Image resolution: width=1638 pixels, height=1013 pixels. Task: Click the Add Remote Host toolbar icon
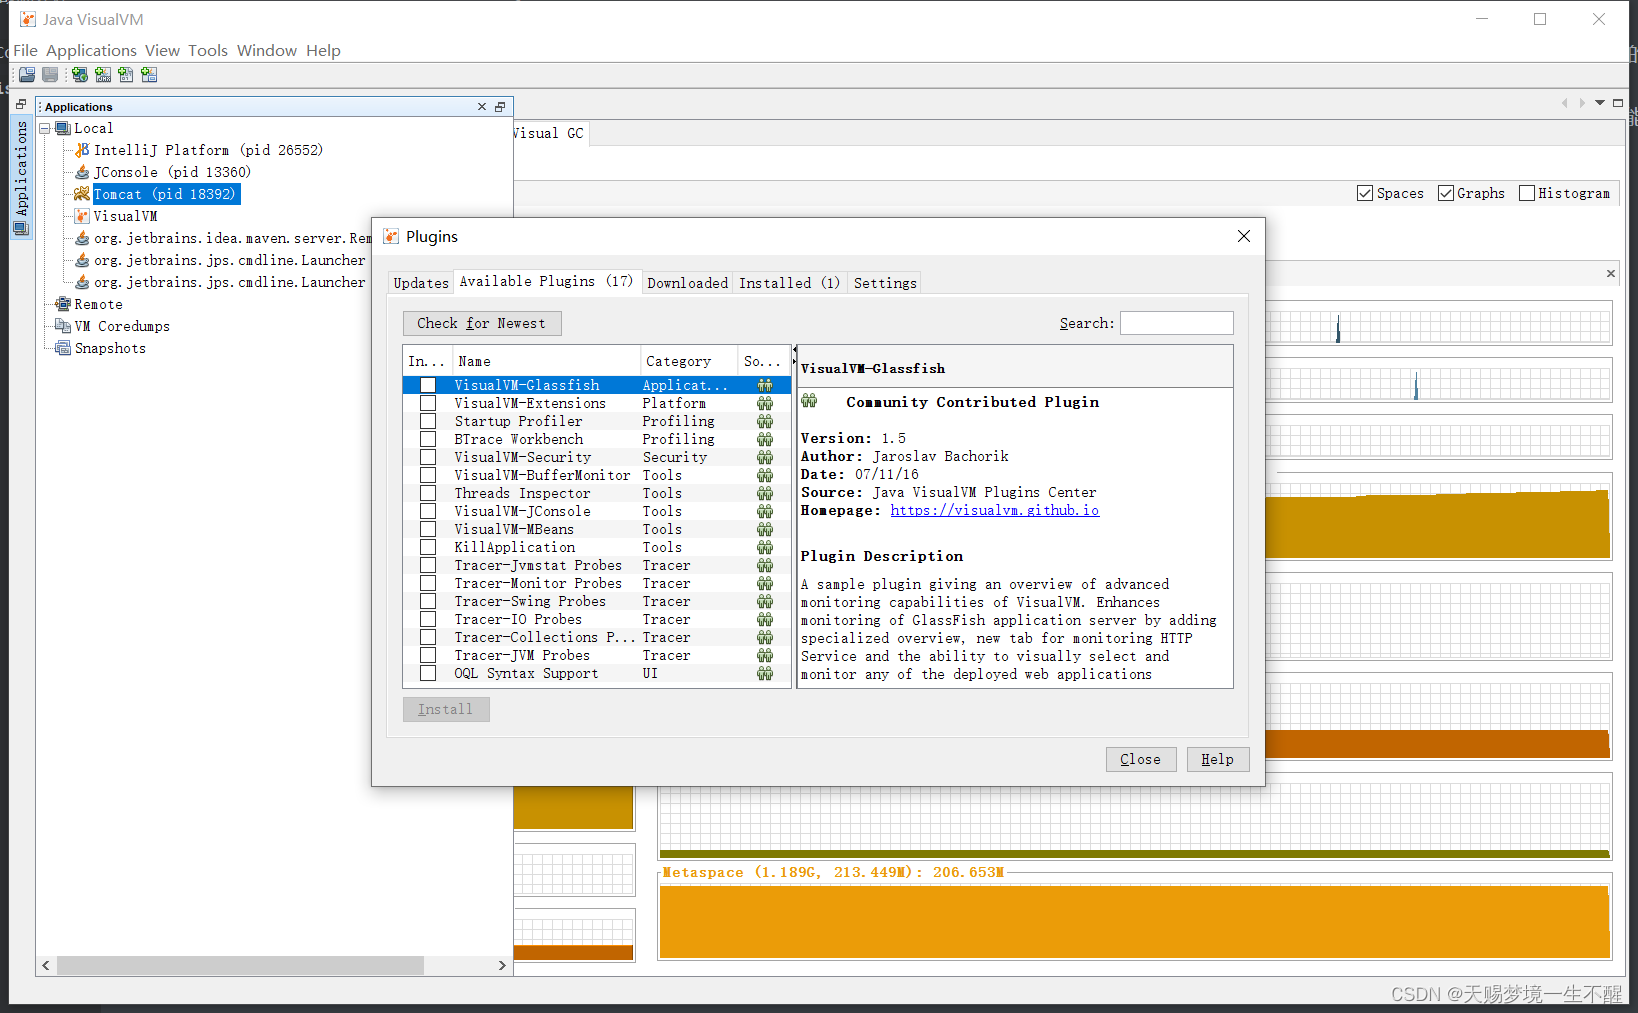click(80, 75)
